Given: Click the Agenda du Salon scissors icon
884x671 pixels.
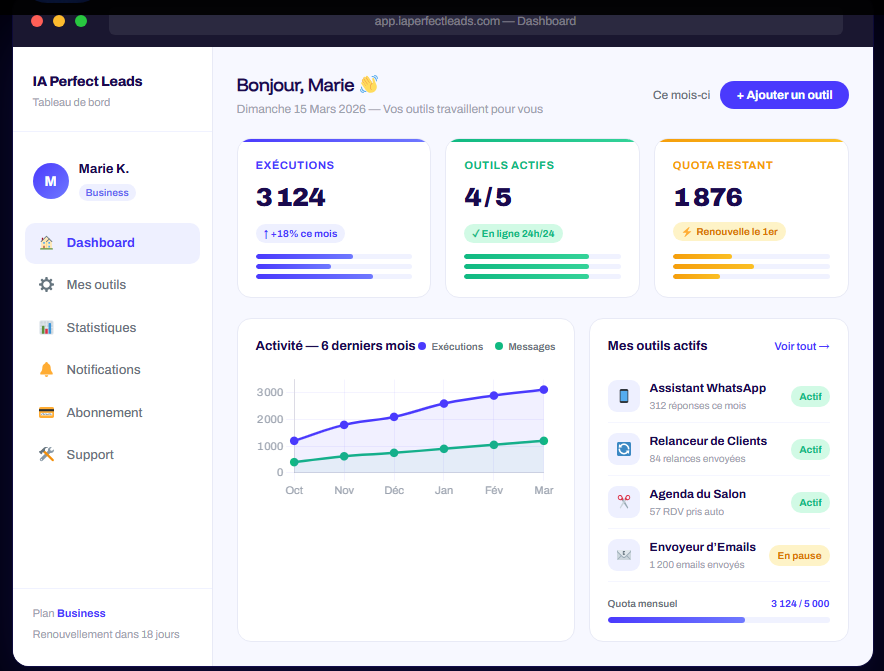Looking at the screenshot, I should [x=624, y=502].
